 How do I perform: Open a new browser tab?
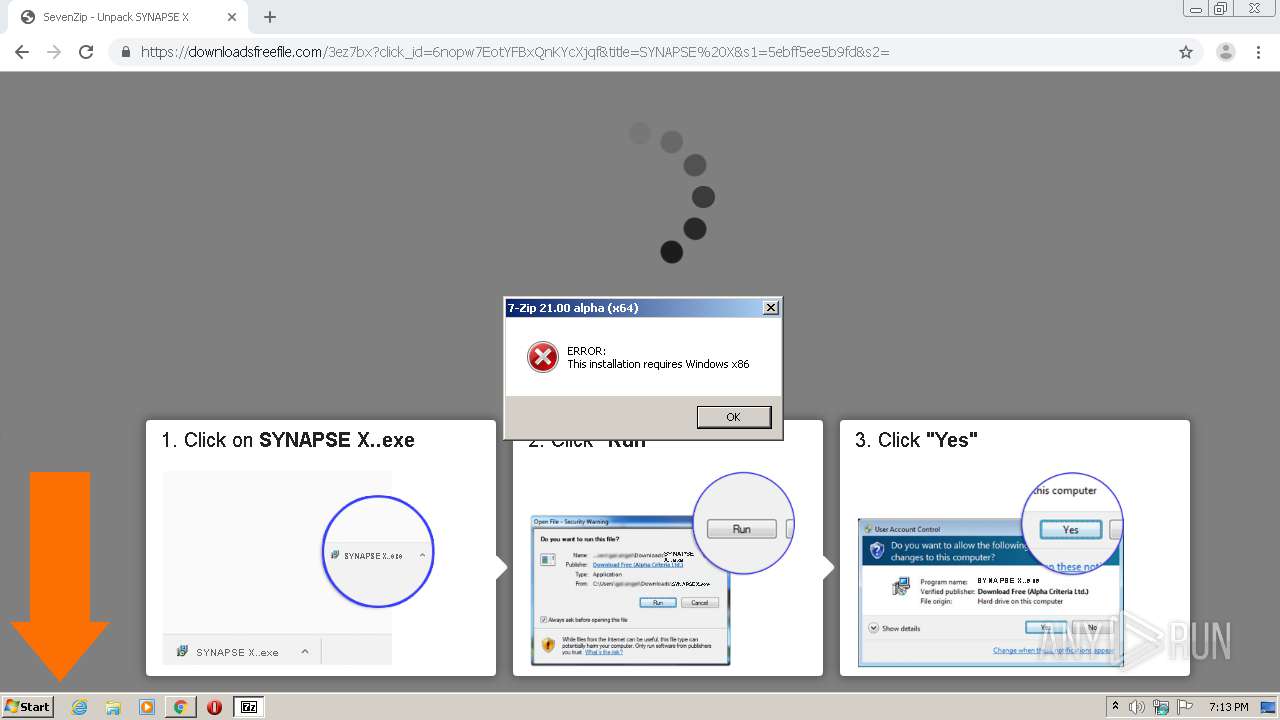pos(270,17)
